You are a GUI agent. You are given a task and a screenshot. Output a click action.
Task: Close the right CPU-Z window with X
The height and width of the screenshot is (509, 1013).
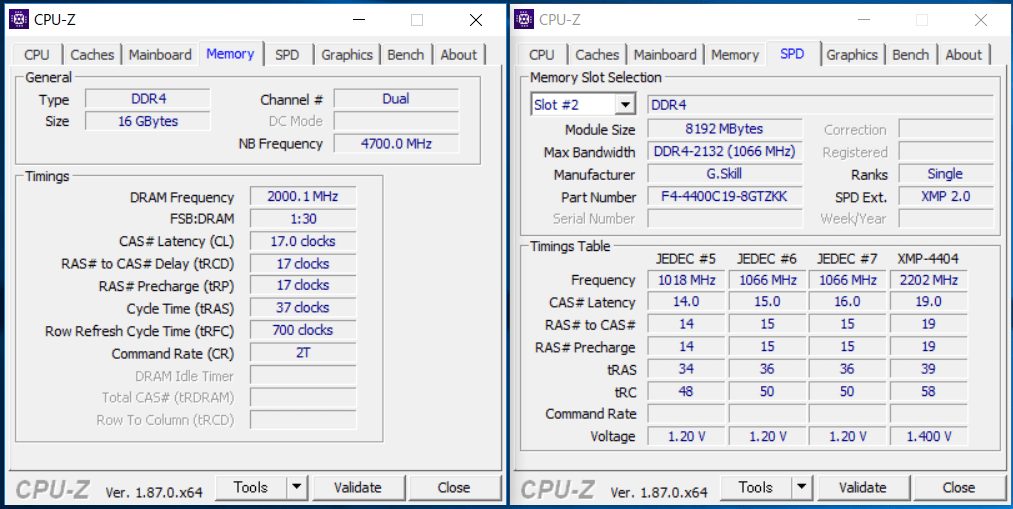click(x=981, y=20)
